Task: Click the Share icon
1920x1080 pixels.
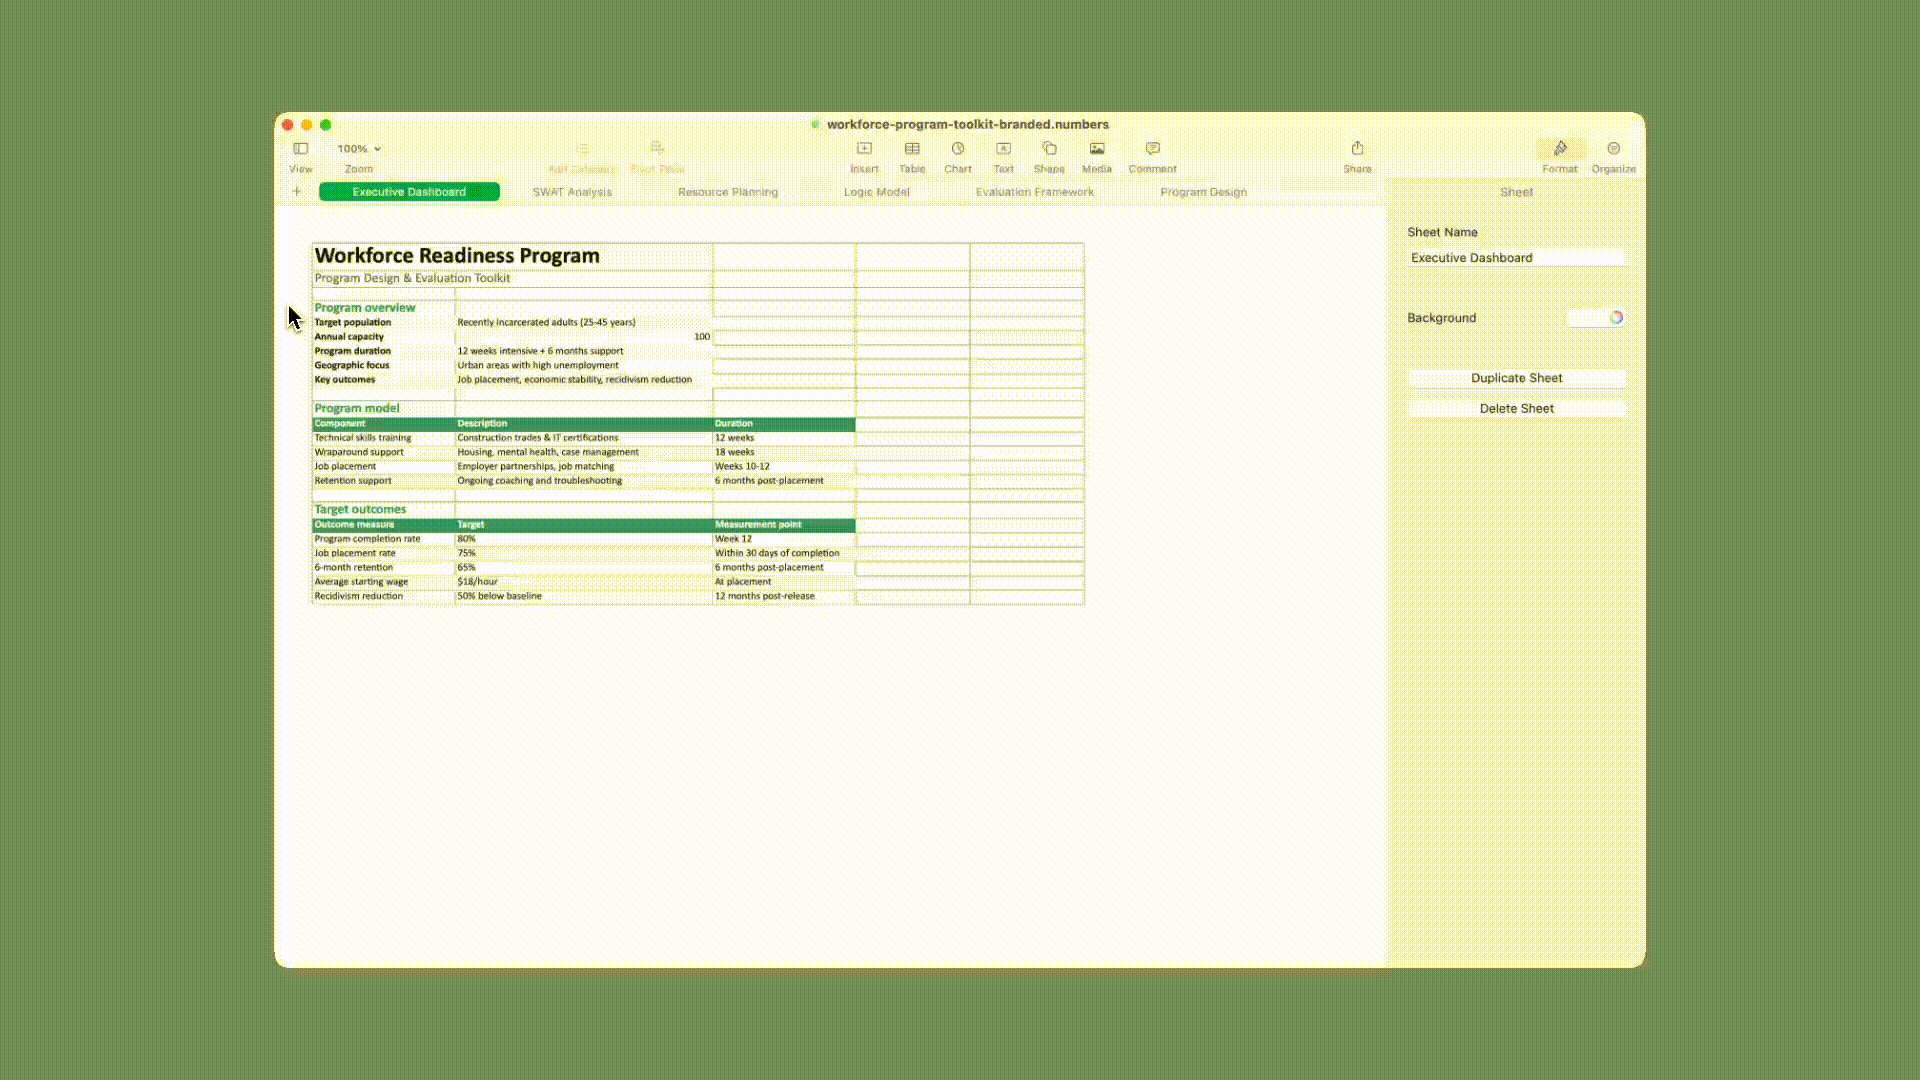Action: click(1357, 148)
